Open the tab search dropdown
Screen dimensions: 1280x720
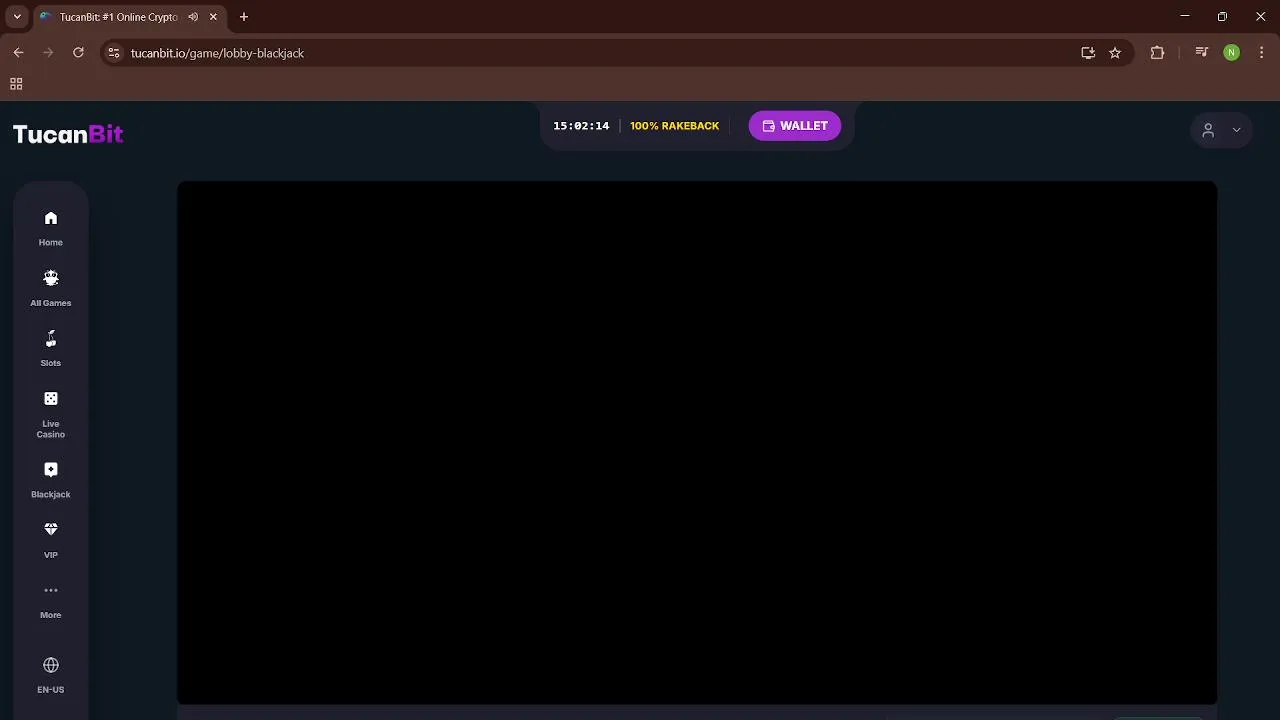pos(17,17)
